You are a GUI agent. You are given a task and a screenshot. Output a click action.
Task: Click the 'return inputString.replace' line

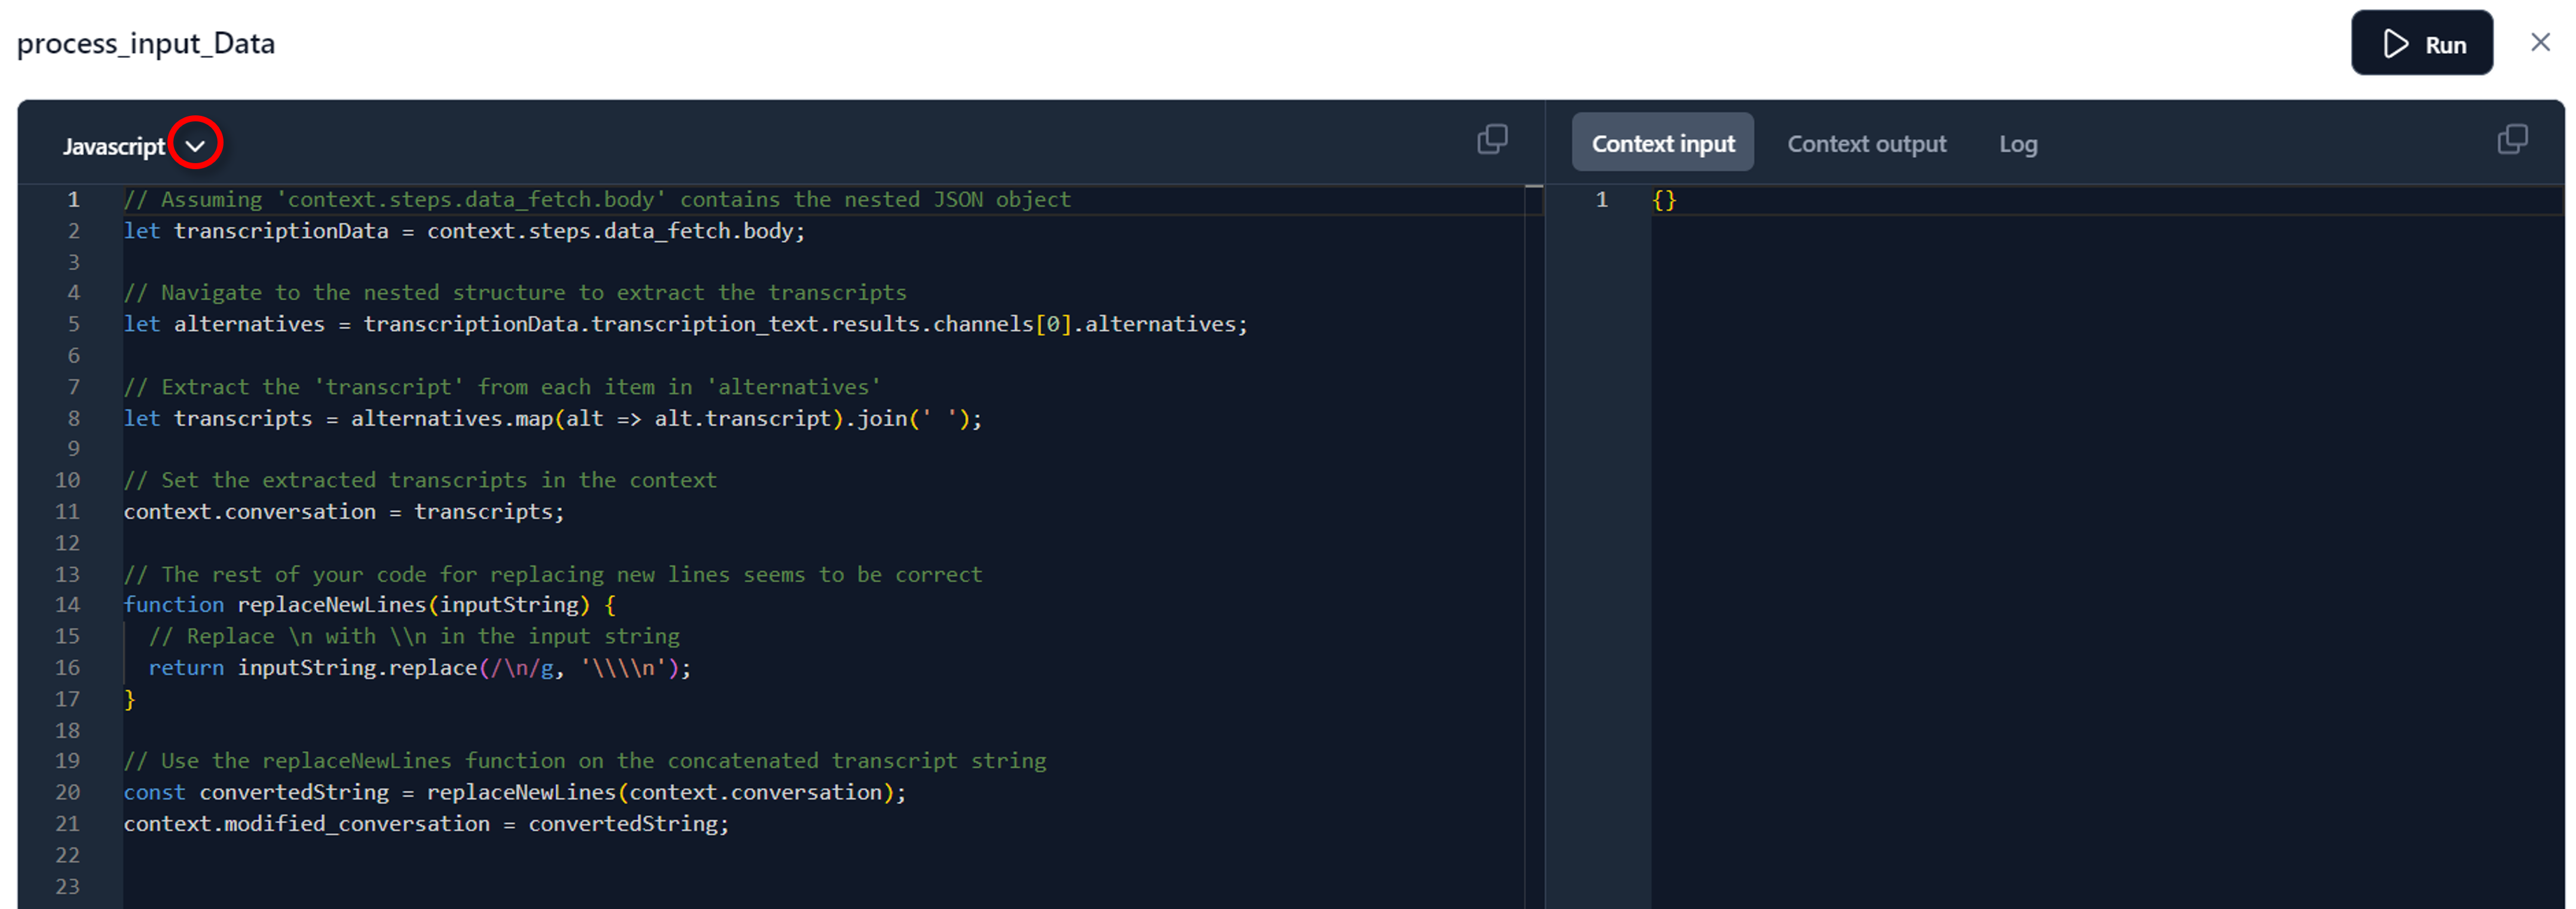pos(420,668)
